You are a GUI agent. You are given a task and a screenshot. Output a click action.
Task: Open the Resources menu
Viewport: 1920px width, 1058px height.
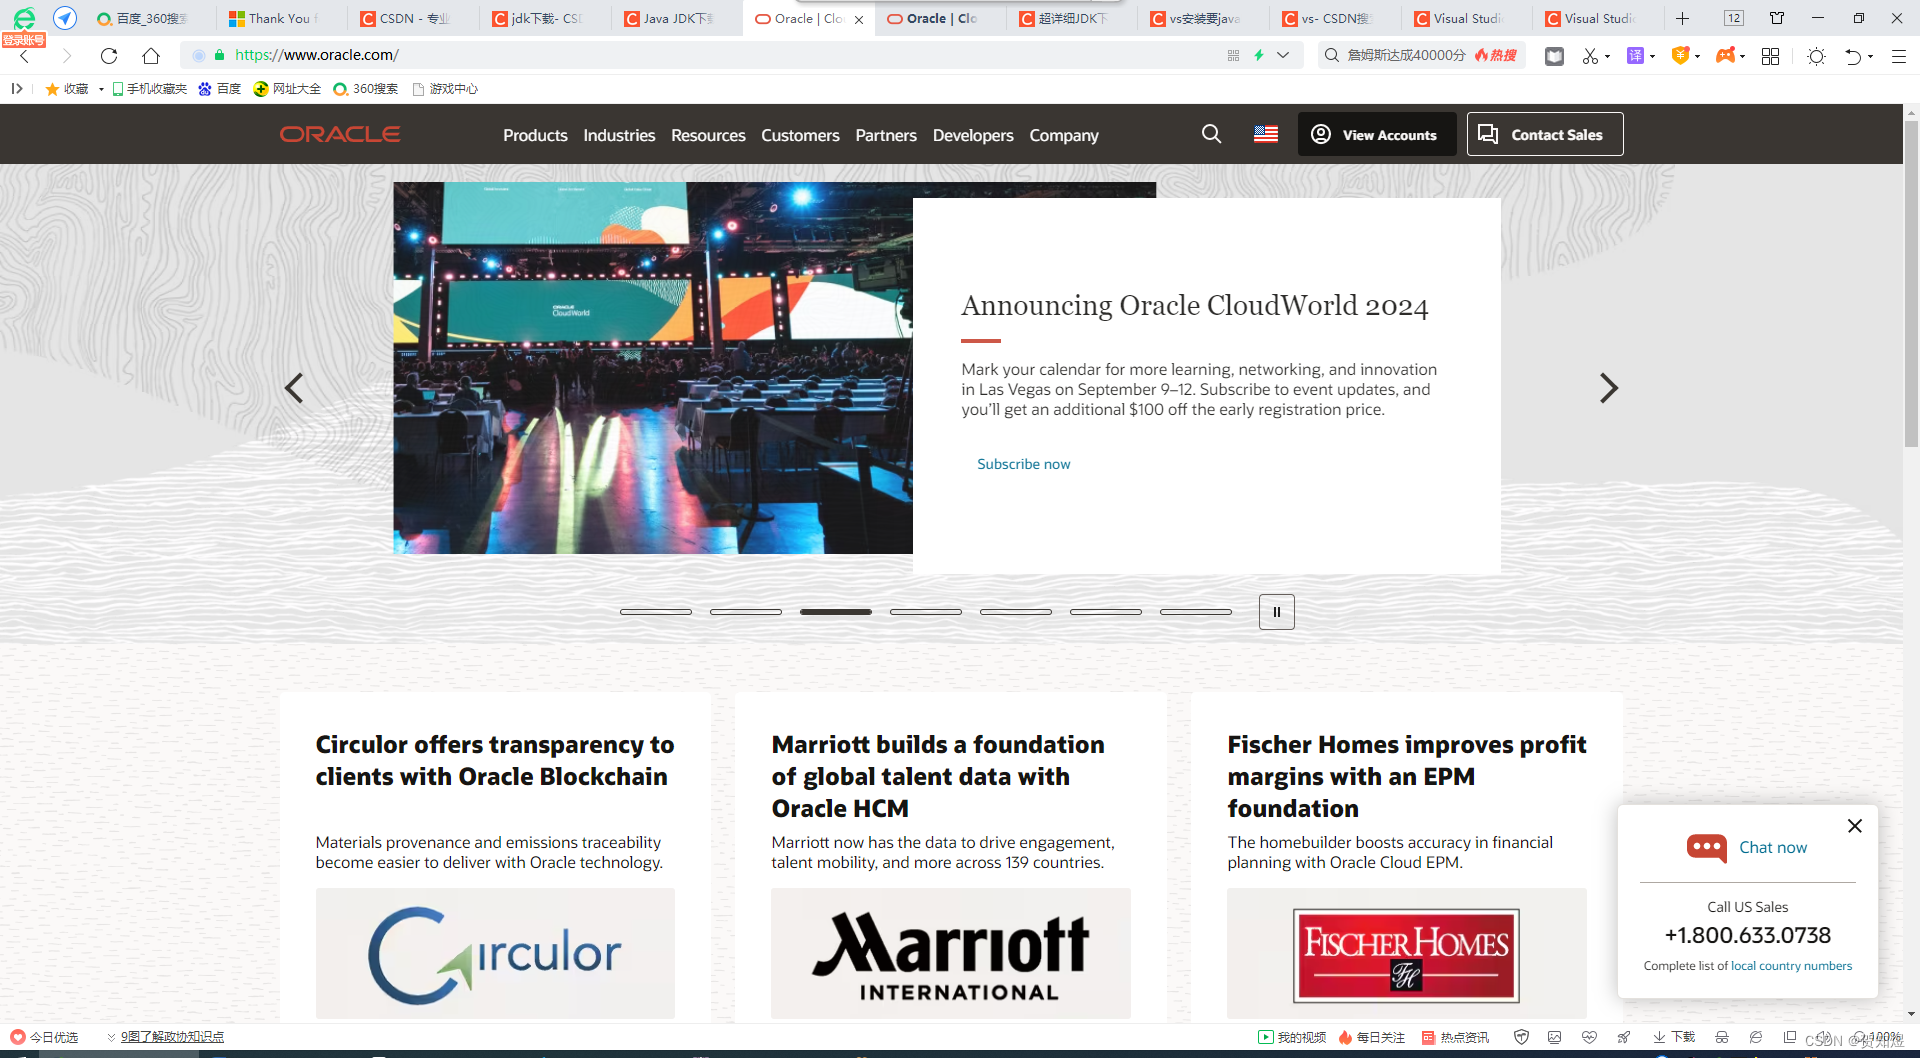point(708,135)
